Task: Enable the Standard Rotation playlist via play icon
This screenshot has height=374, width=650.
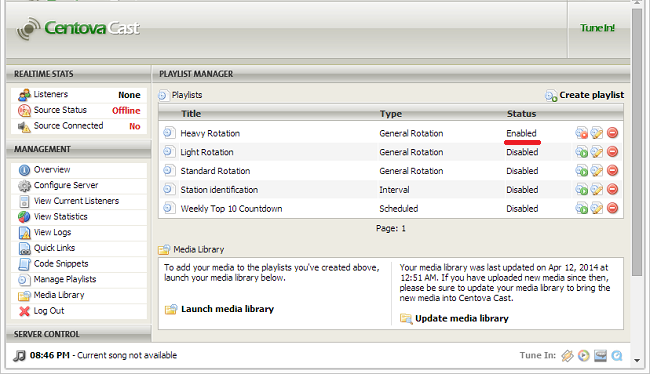Action: [581, 170]
